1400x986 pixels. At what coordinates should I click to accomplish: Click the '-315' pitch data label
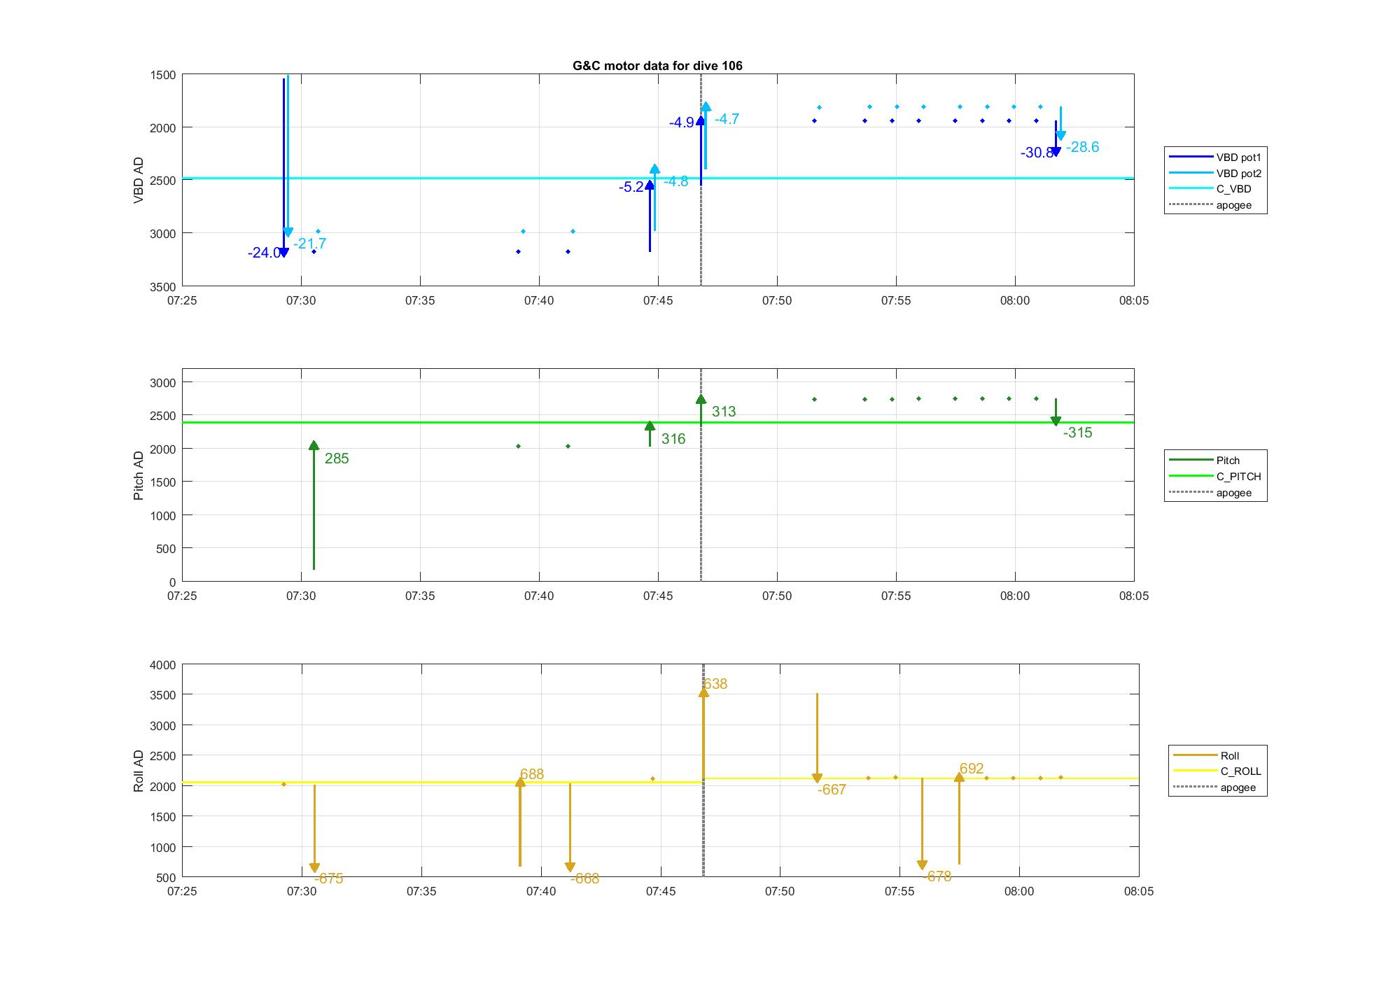(1078, 433)
